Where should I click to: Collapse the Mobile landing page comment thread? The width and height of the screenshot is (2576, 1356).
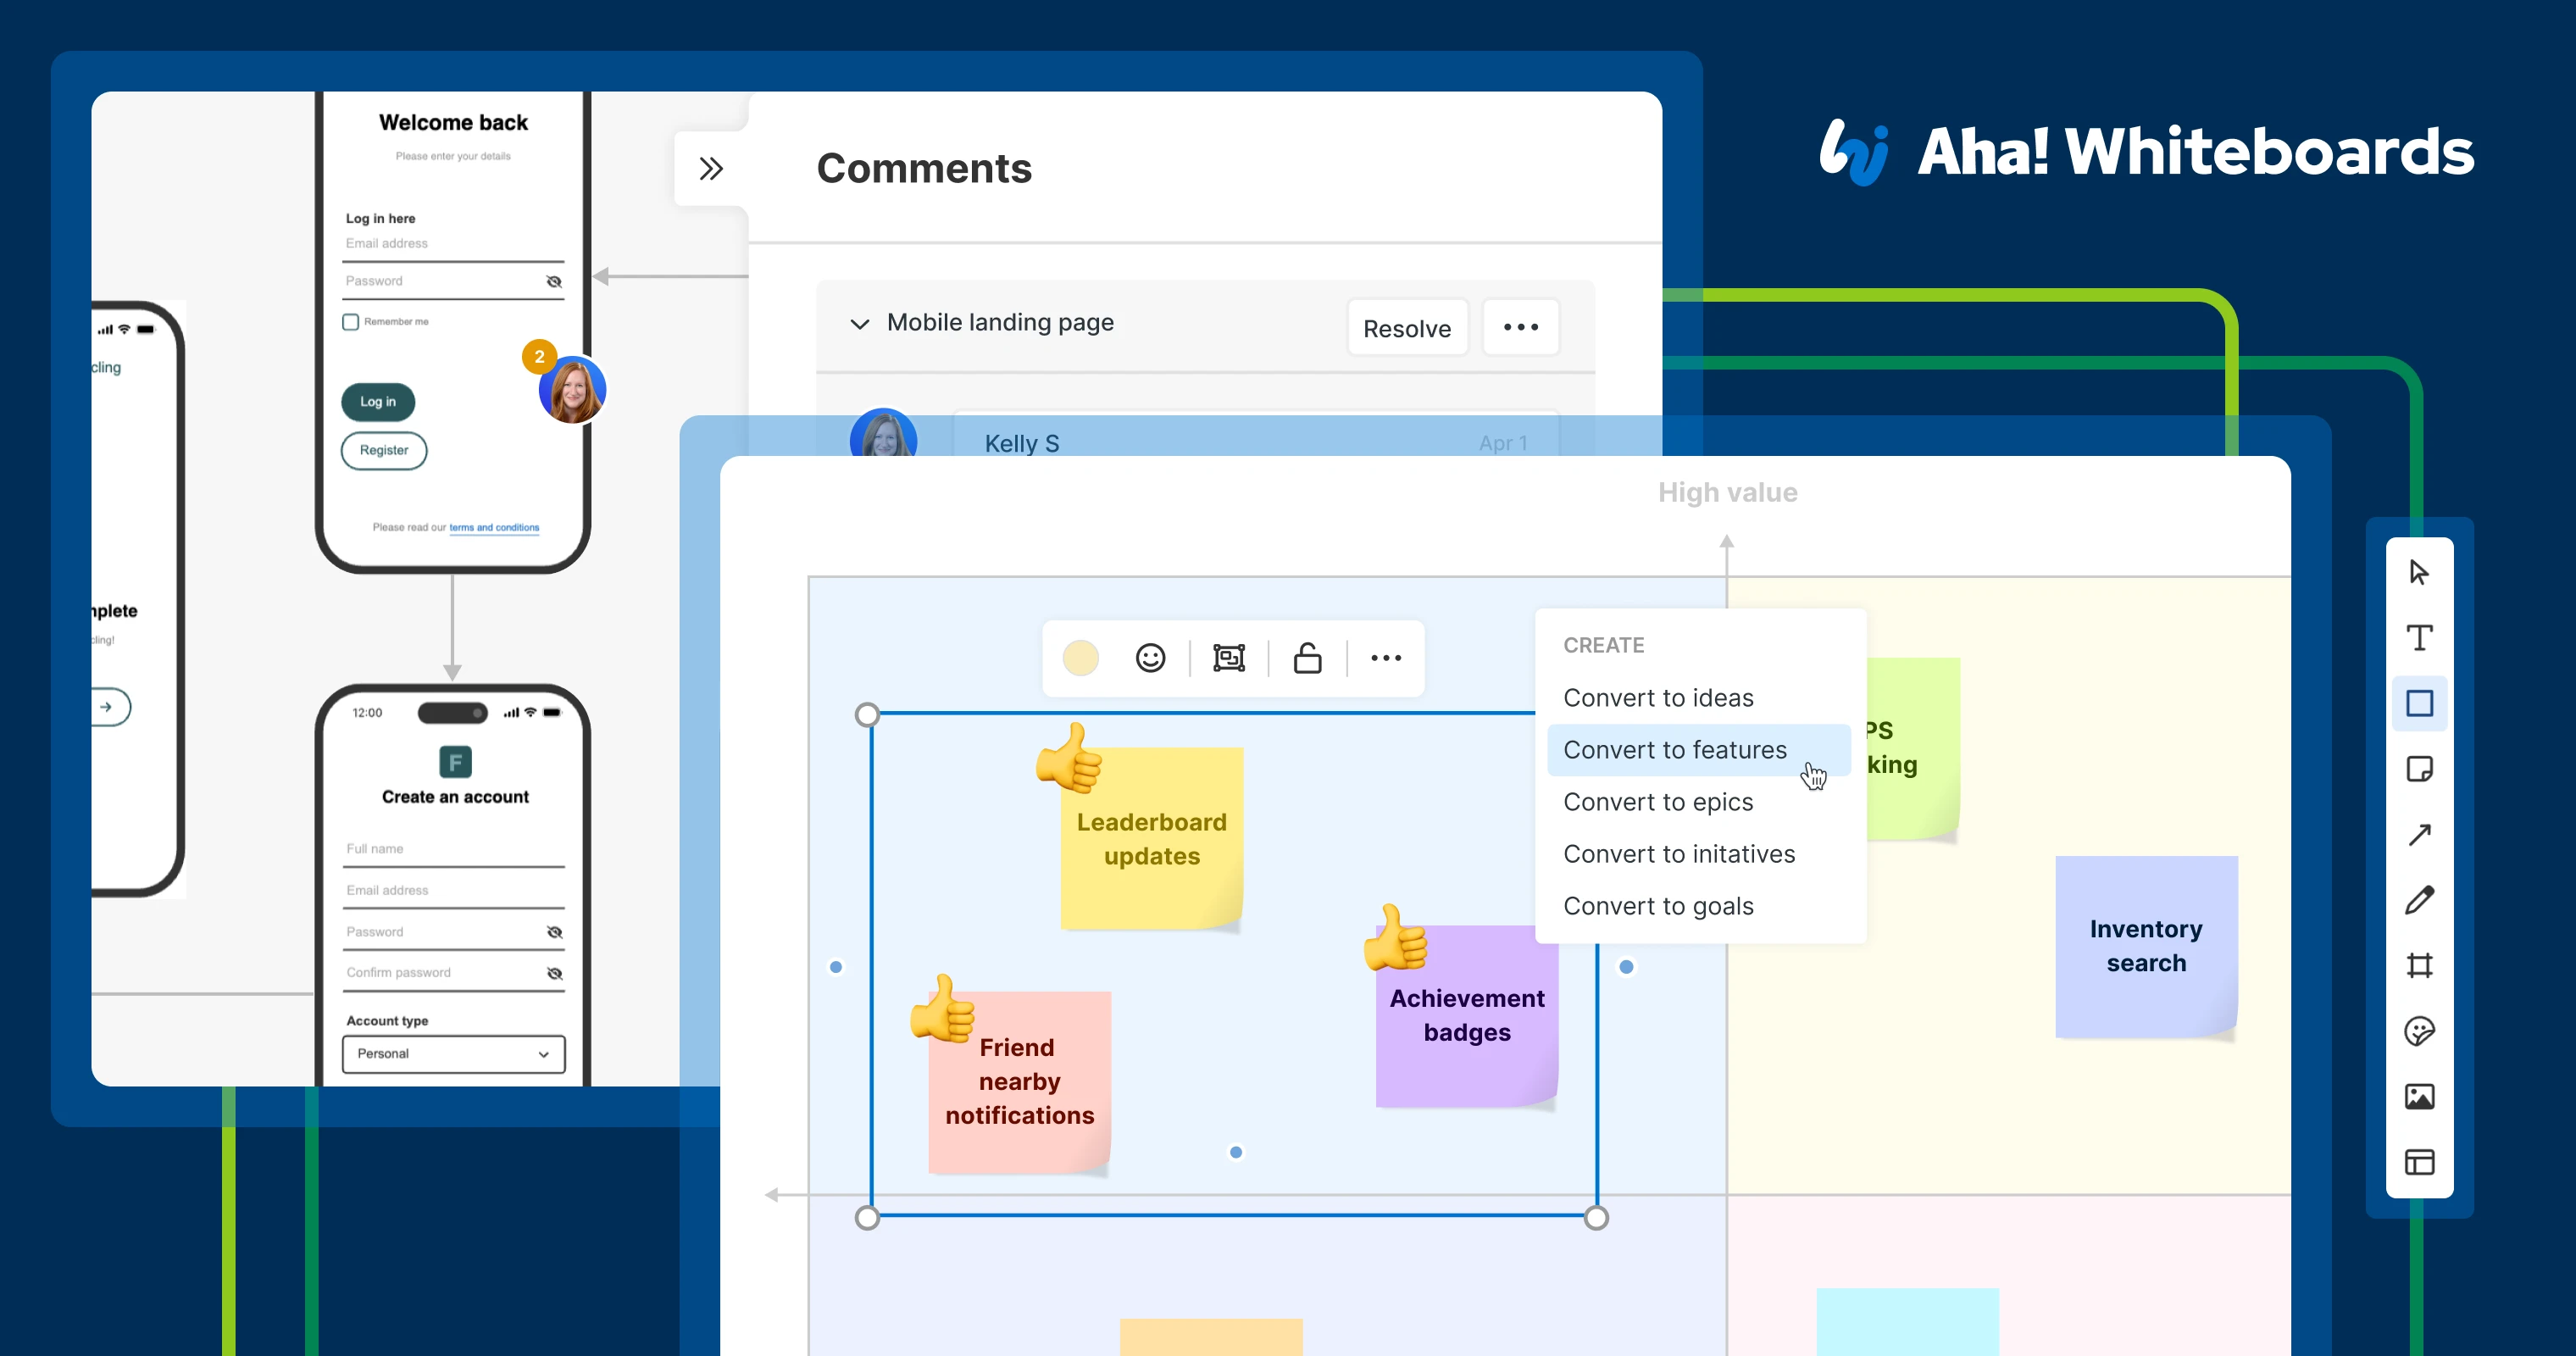pyautogui.click(x=859, y=324)
